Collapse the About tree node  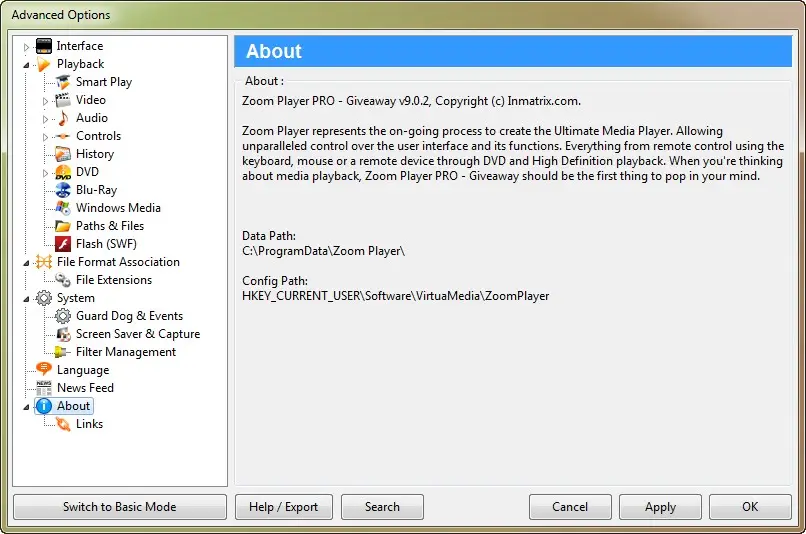tap(26, 407)
